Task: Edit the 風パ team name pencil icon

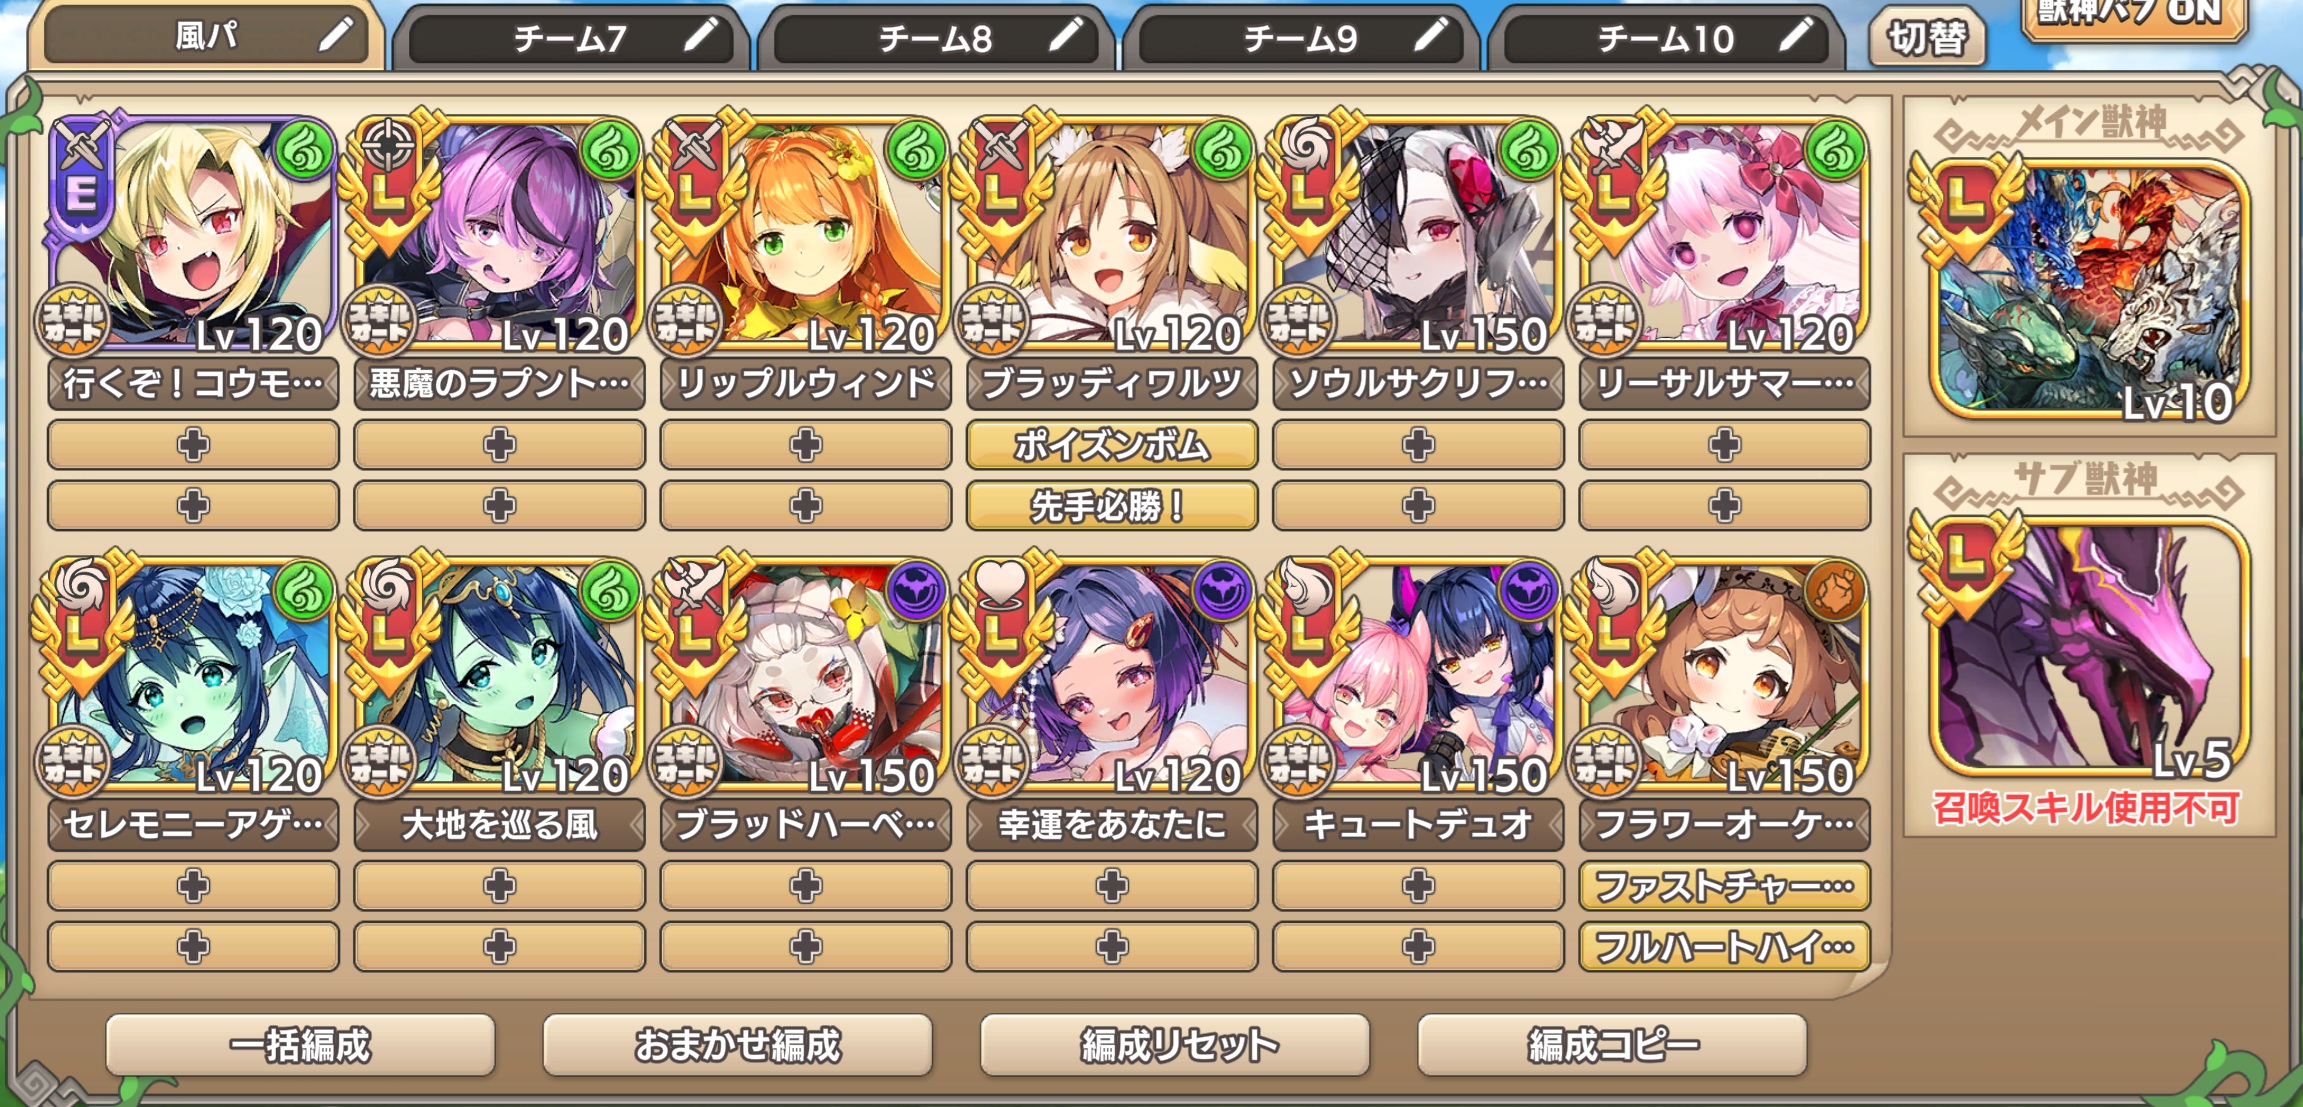Action: coord(336,36)
